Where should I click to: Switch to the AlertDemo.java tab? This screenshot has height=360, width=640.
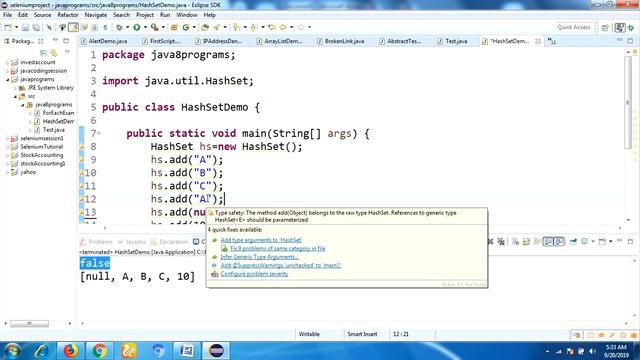pyautogui.click(x=104, y=41)
